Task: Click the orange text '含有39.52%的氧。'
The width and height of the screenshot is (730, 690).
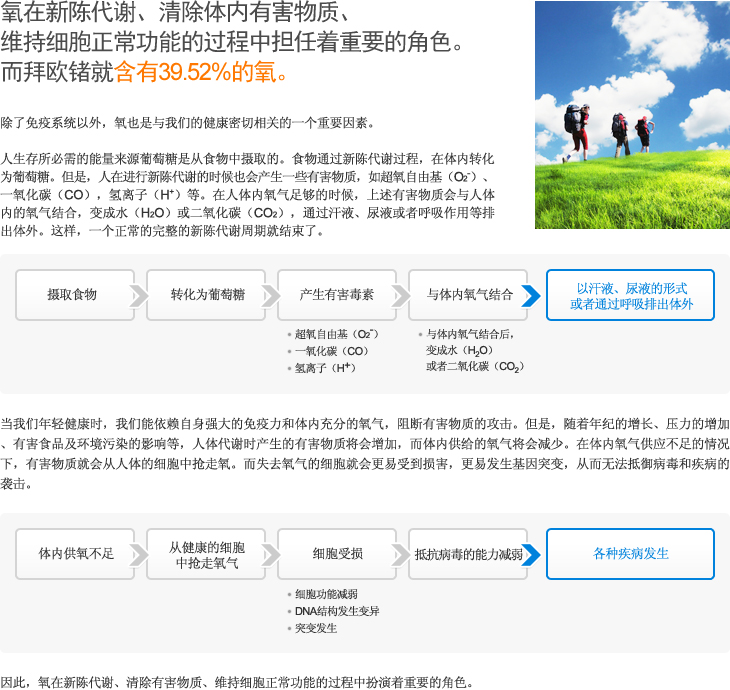Action: click(x=201, y=72)
